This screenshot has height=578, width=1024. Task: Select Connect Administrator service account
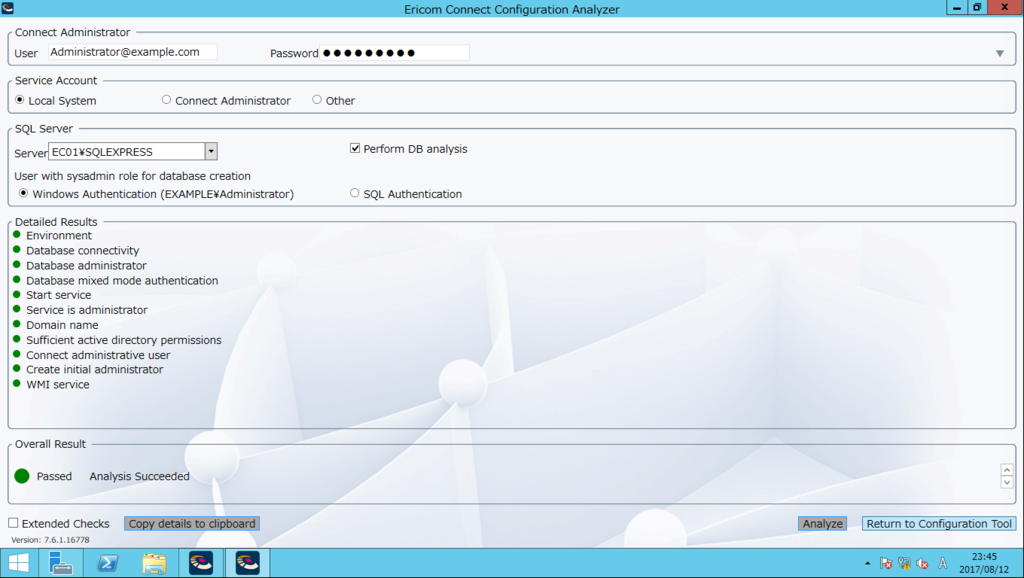tap(167, 100)
